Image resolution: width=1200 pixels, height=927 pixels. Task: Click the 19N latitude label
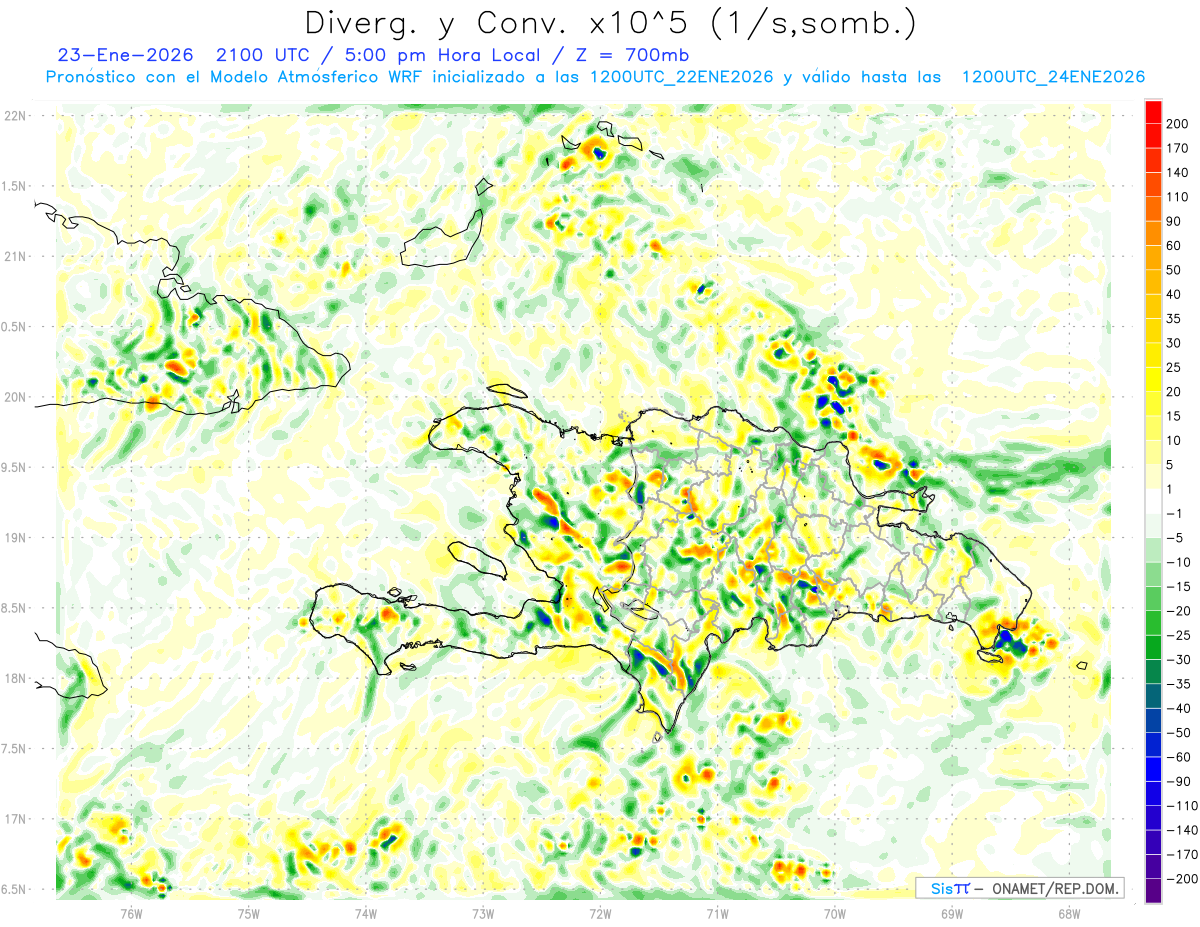coord(14,538)
